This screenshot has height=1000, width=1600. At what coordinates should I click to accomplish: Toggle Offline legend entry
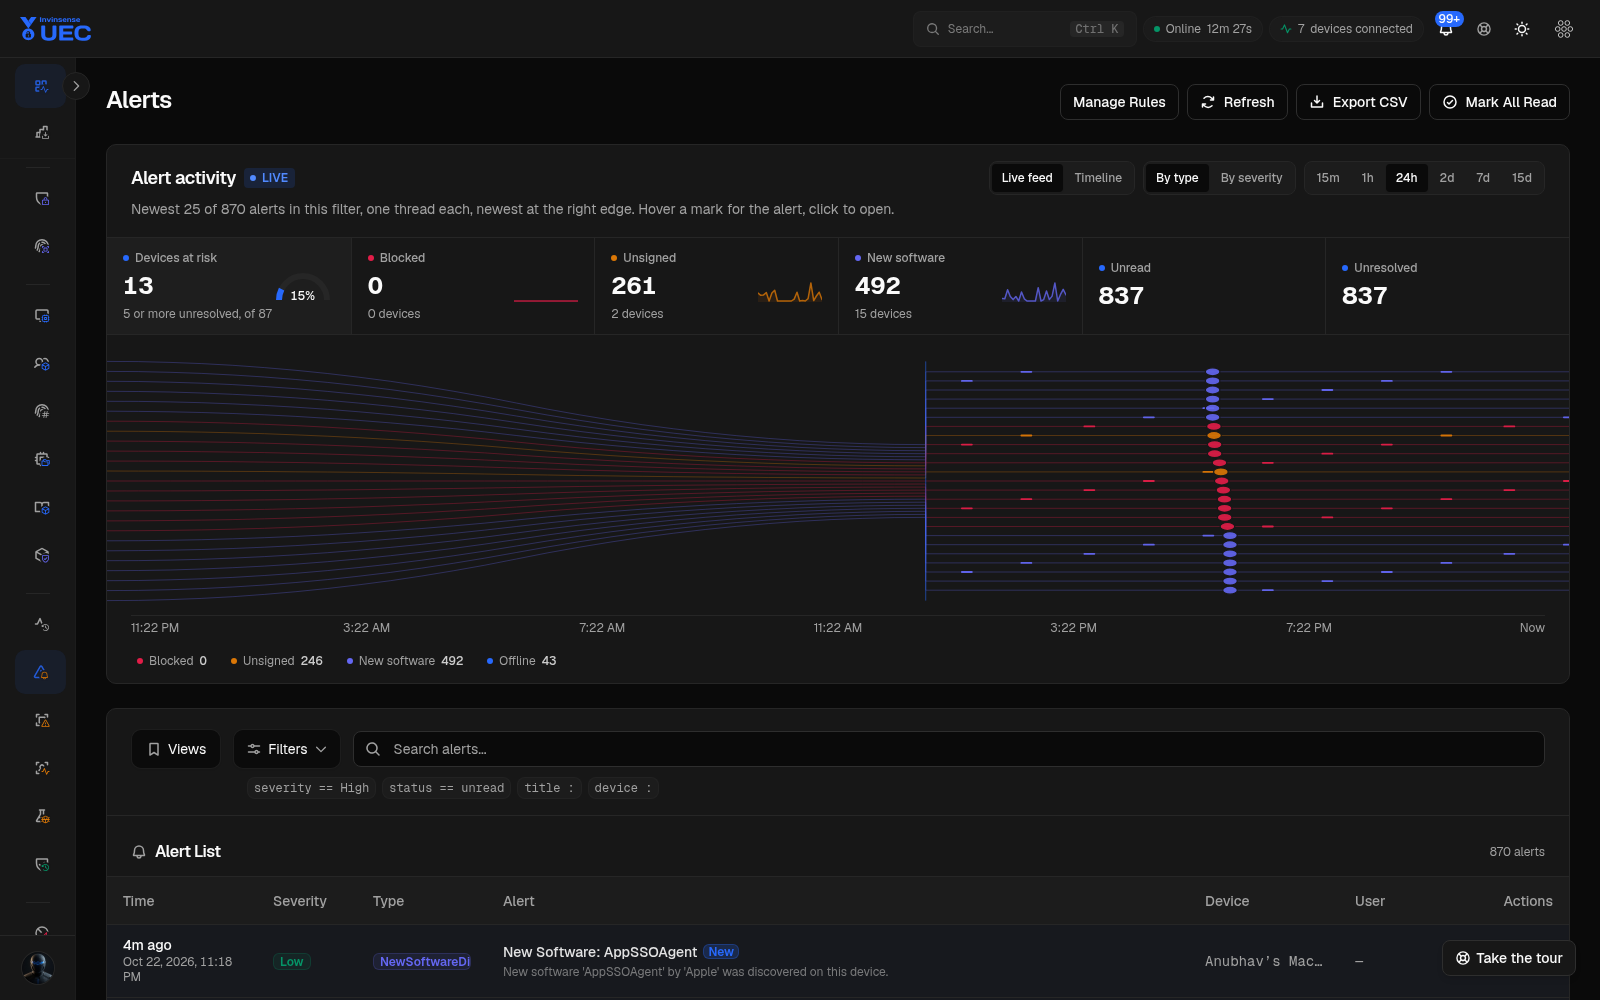coord(521,661)
